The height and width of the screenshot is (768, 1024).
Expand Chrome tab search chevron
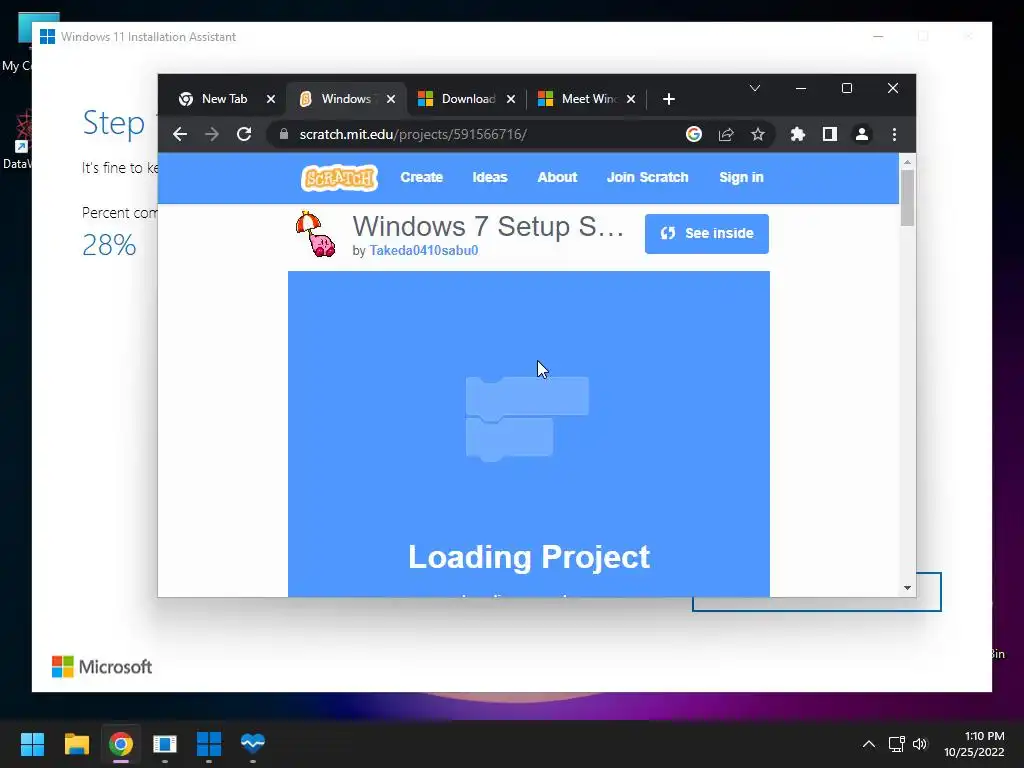click(x=755, y=88)
